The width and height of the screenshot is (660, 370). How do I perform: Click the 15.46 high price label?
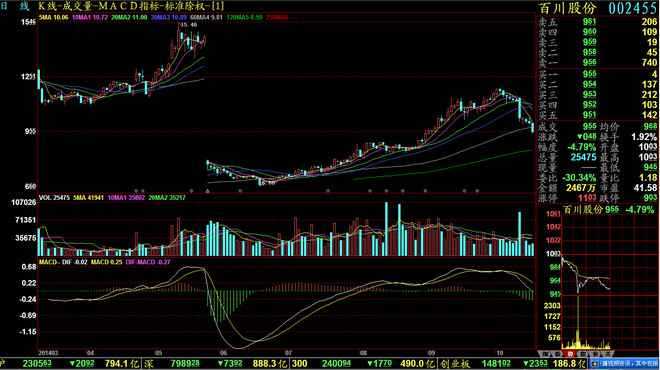click(188, 25)
